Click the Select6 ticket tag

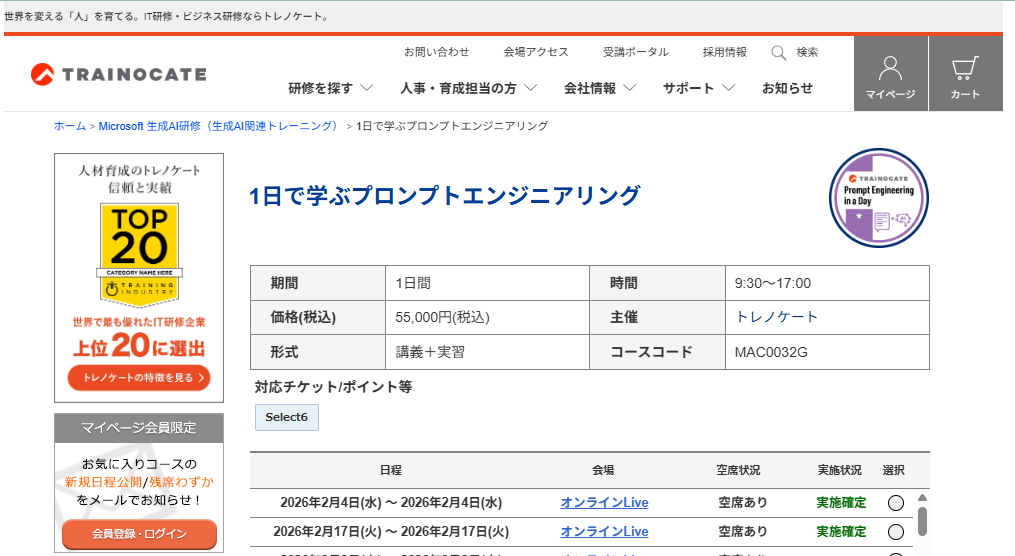287,417
